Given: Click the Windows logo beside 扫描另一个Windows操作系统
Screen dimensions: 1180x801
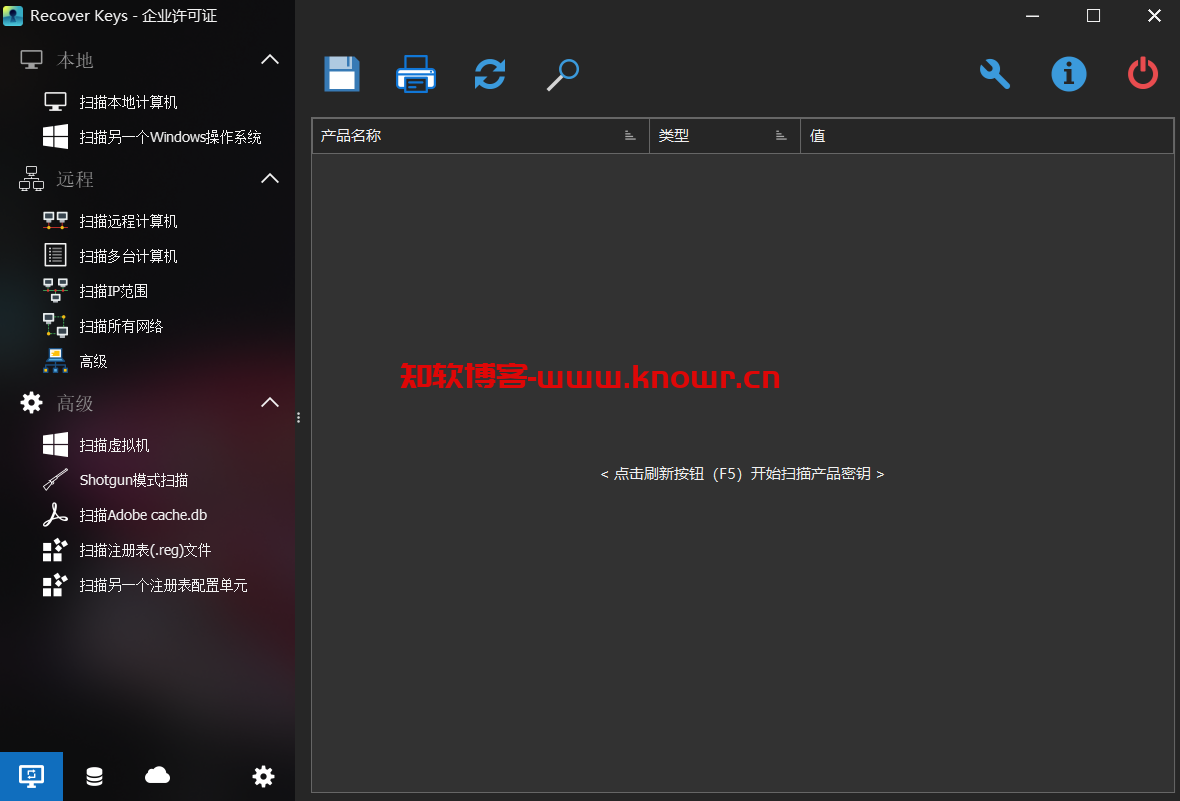Looking at the screenshot, I should click(56, 136).
